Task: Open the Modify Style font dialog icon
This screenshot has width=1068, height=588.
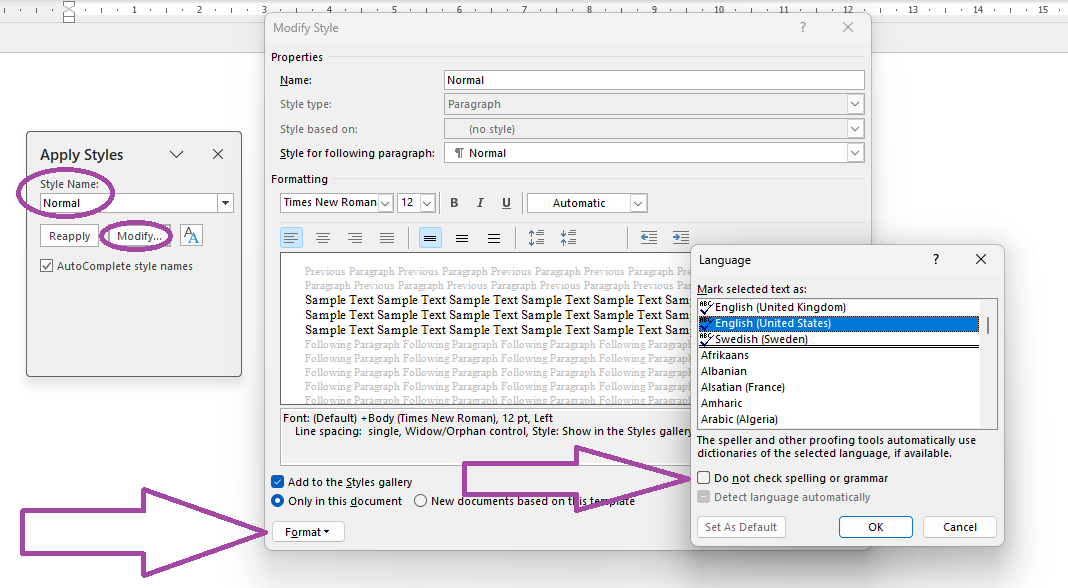Action: click(x=189, y=235)
